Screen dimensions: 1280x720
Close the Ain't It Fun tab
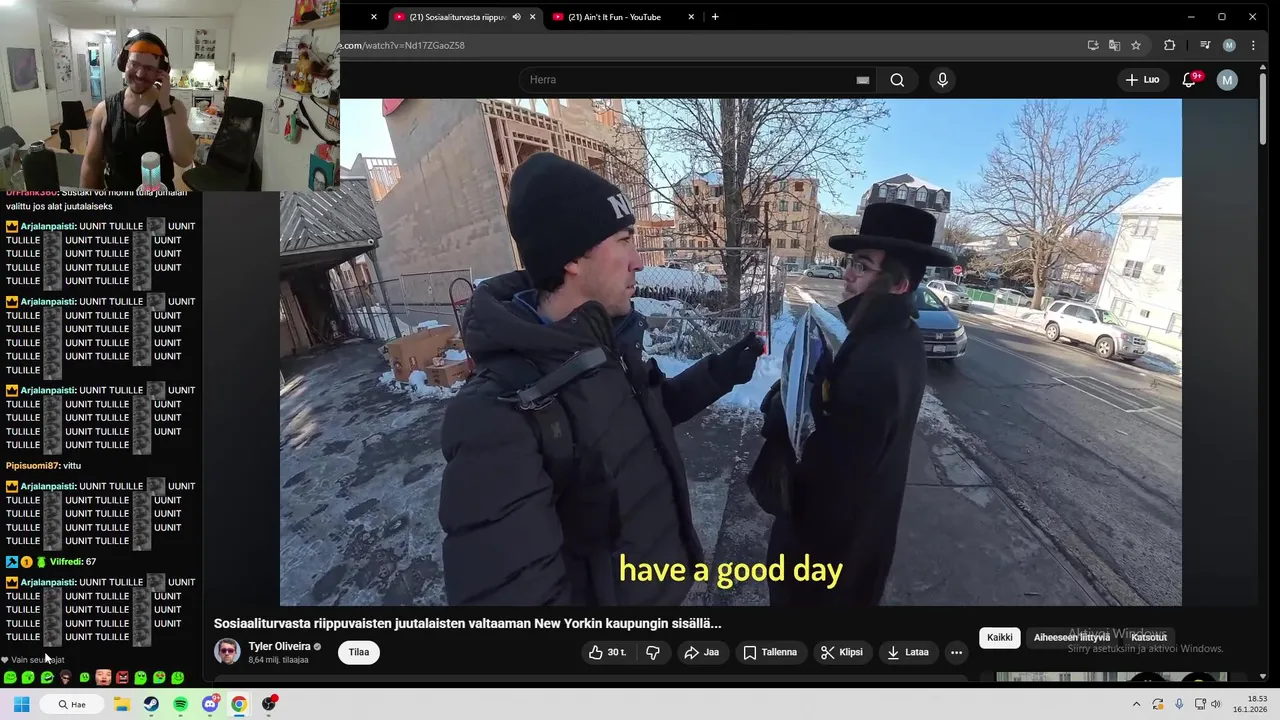click(x=691, y=17)
